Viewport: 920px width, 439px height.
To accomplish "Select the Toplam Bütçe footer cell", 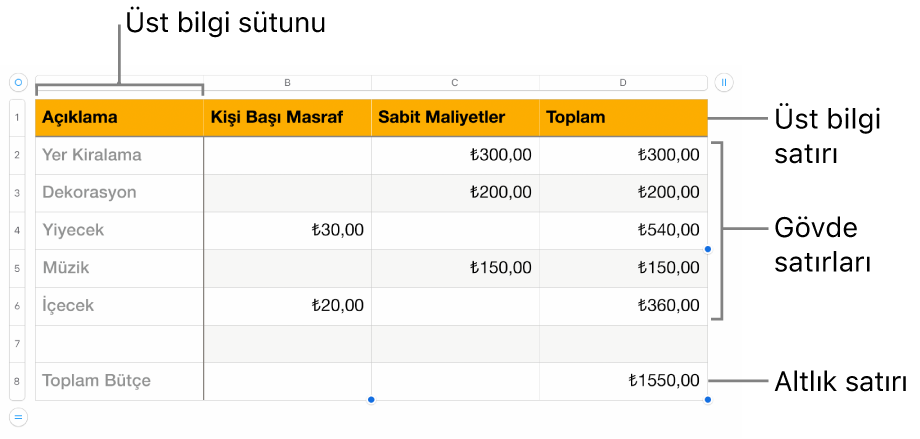I will point(120,381).
